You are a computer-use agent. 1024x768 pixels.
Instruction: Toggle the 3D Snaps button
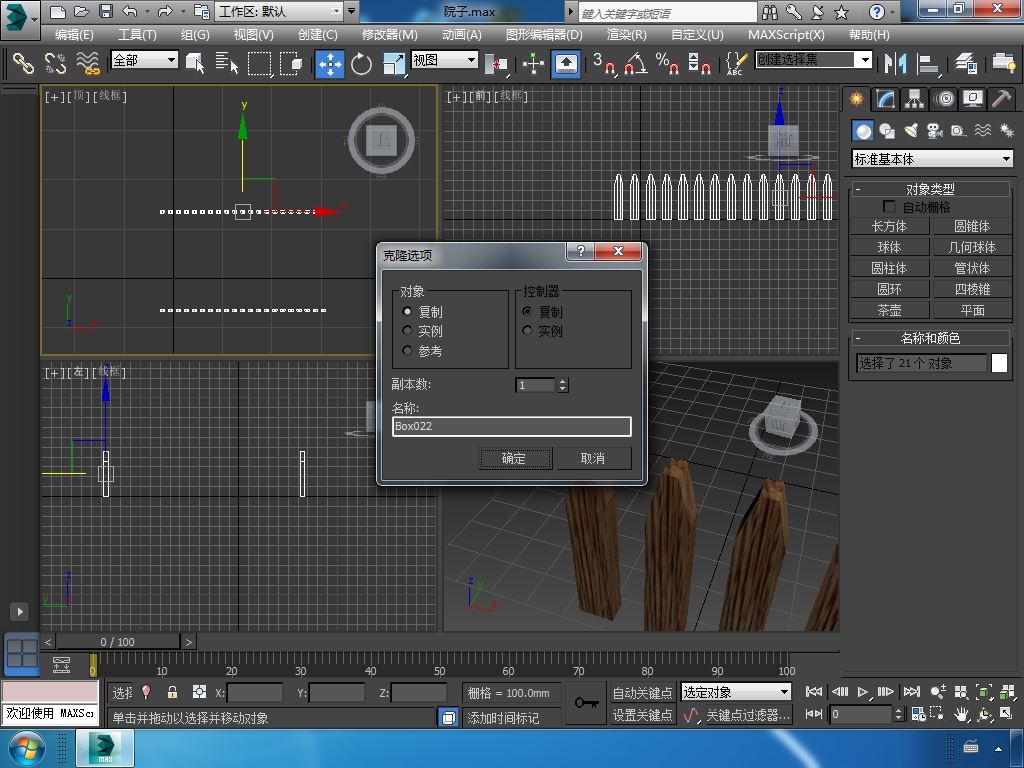coord(604,63)
